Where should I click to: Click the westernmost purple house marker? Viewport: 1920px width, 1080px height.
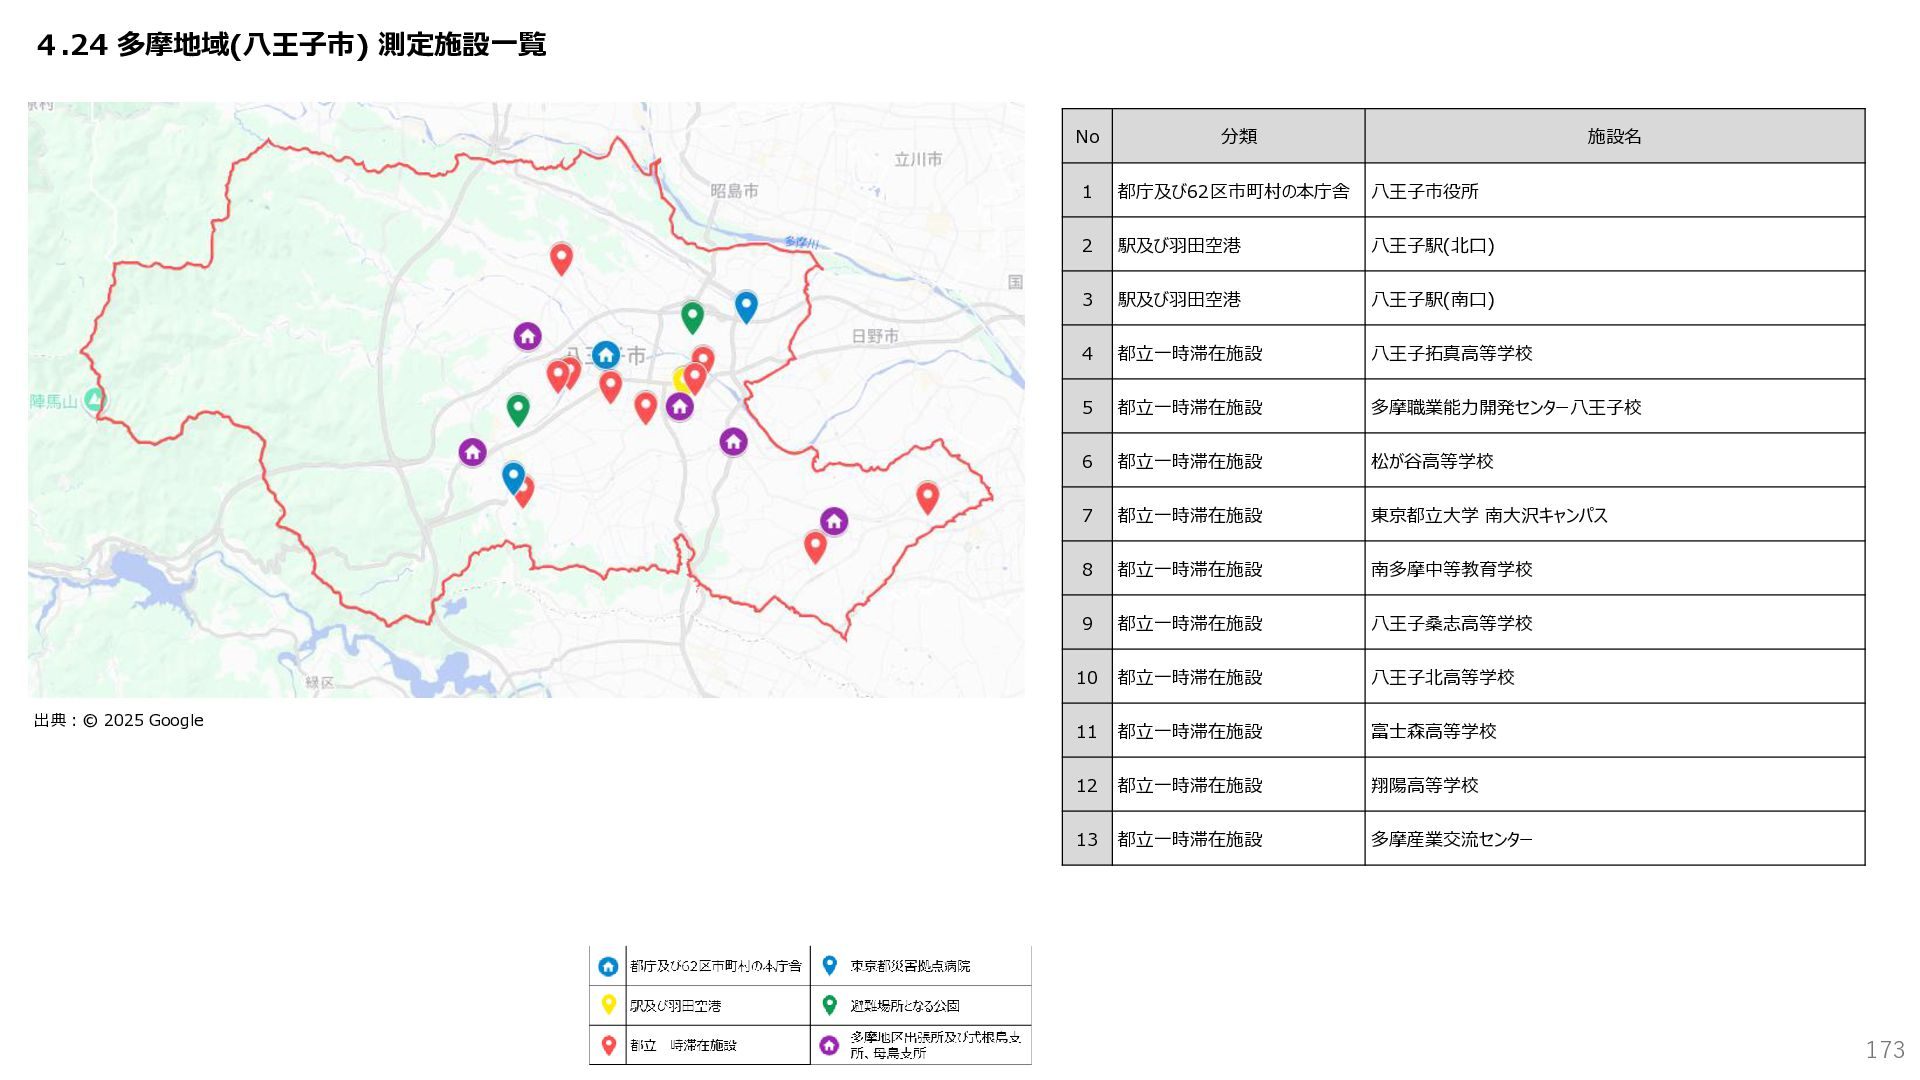(472, 452)
